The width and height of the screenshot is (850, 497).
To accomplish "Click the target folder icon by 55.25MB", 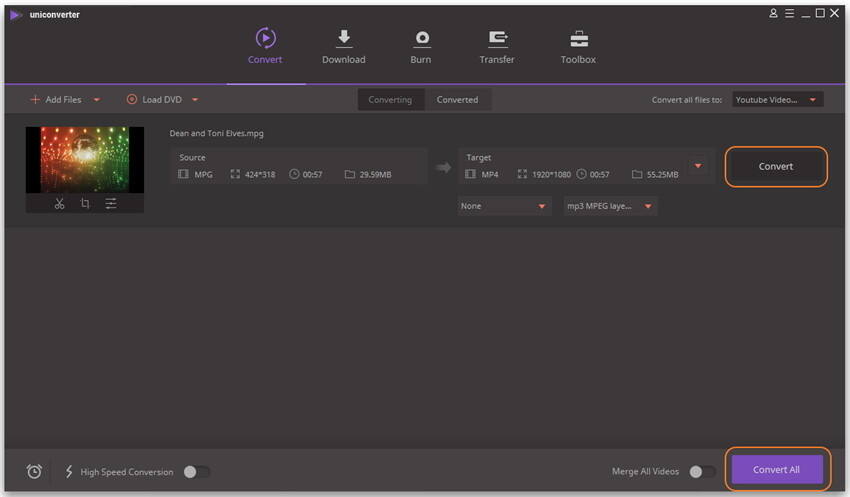I will (637, 174).
